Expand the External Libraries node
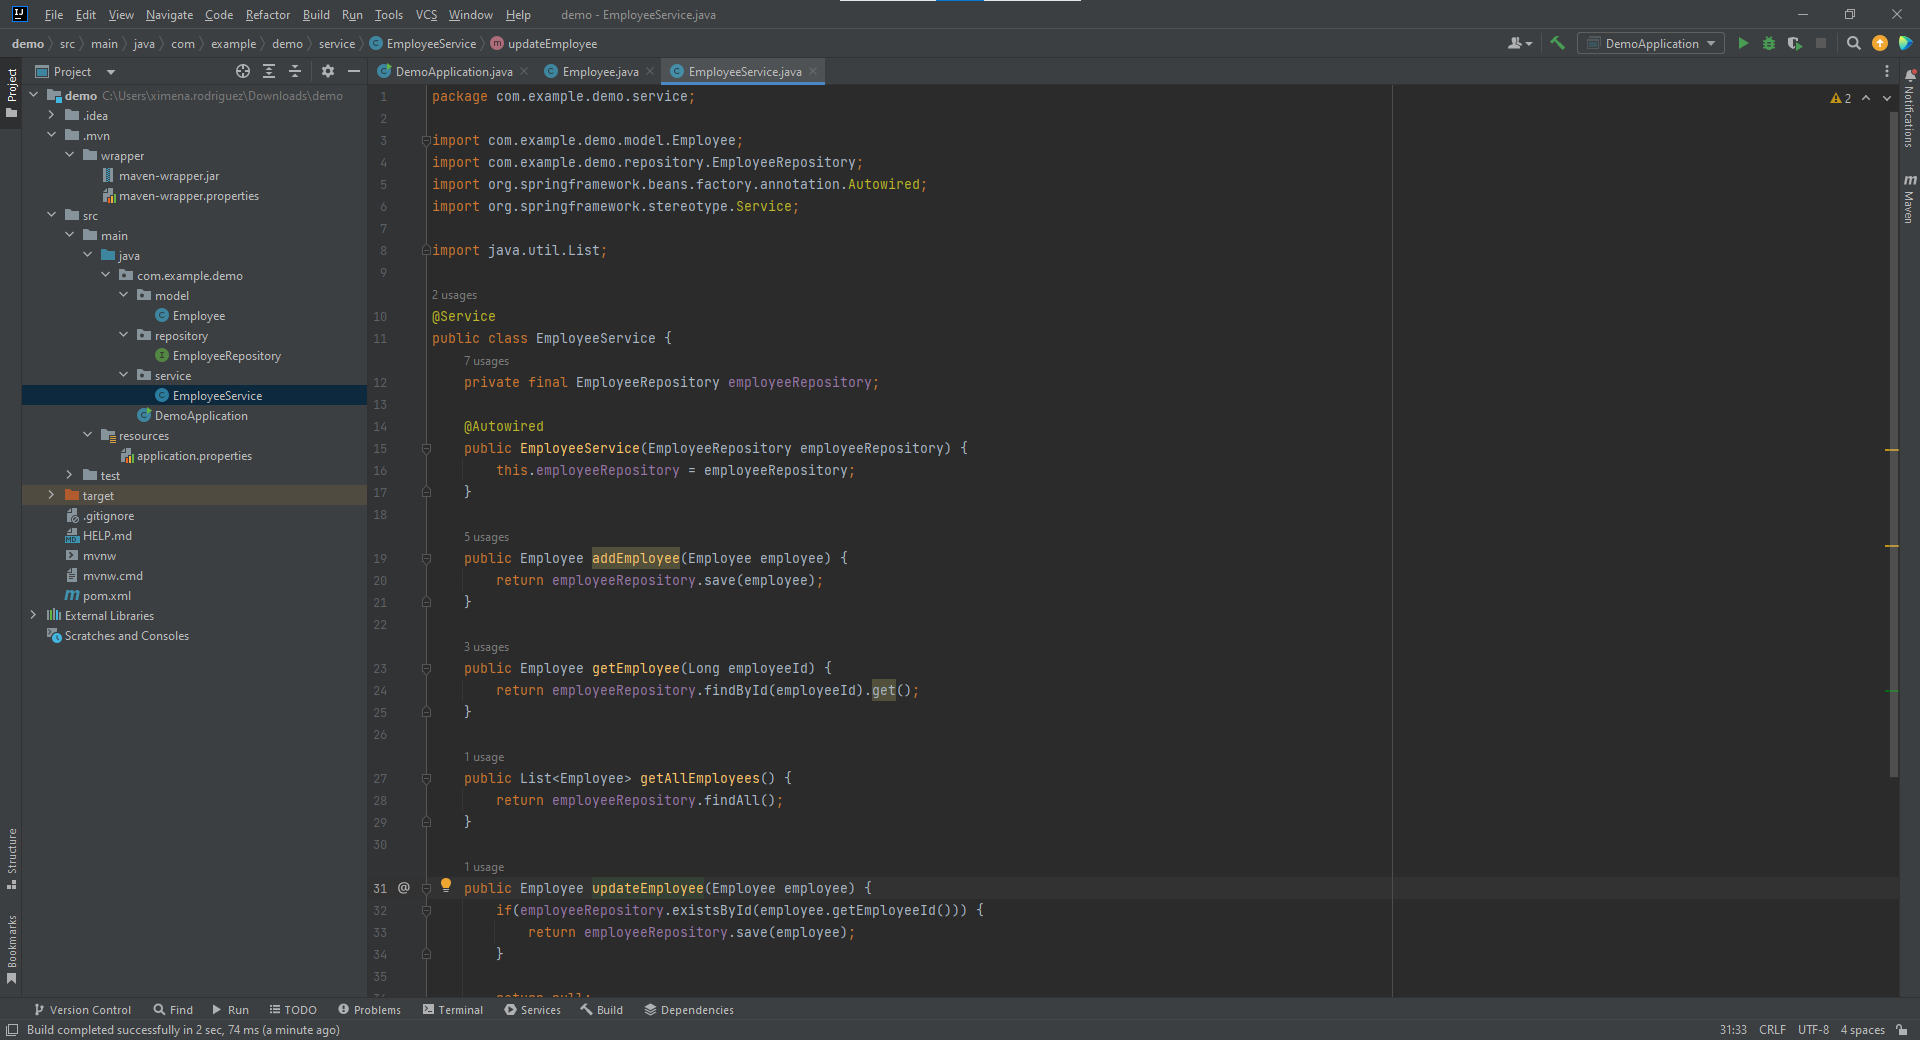The height and width of the screenshot is (1040, 1920). (33, 615)
